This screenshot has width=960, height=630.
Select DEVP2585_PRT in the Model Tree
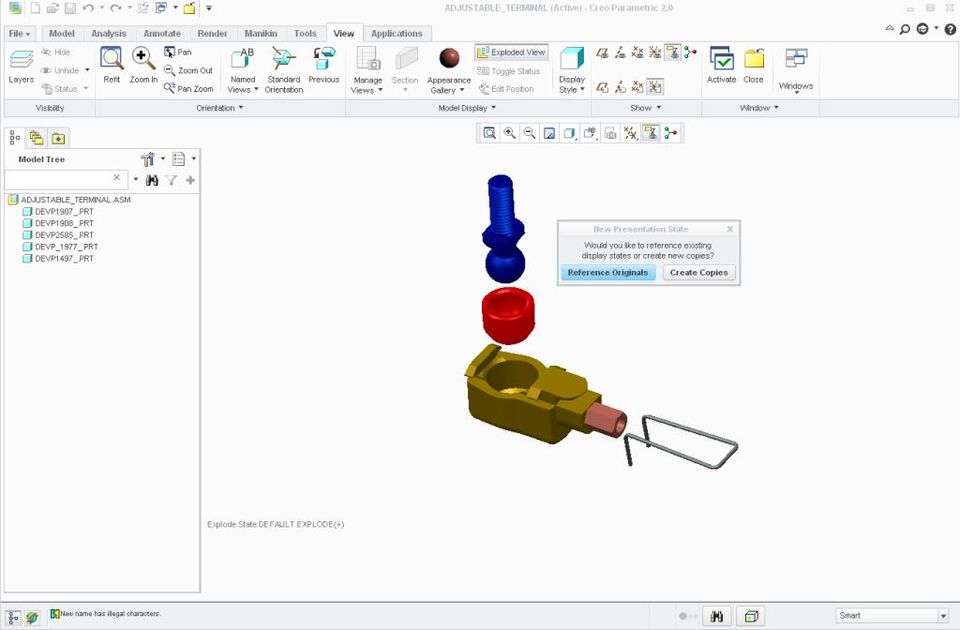(66, 235)
